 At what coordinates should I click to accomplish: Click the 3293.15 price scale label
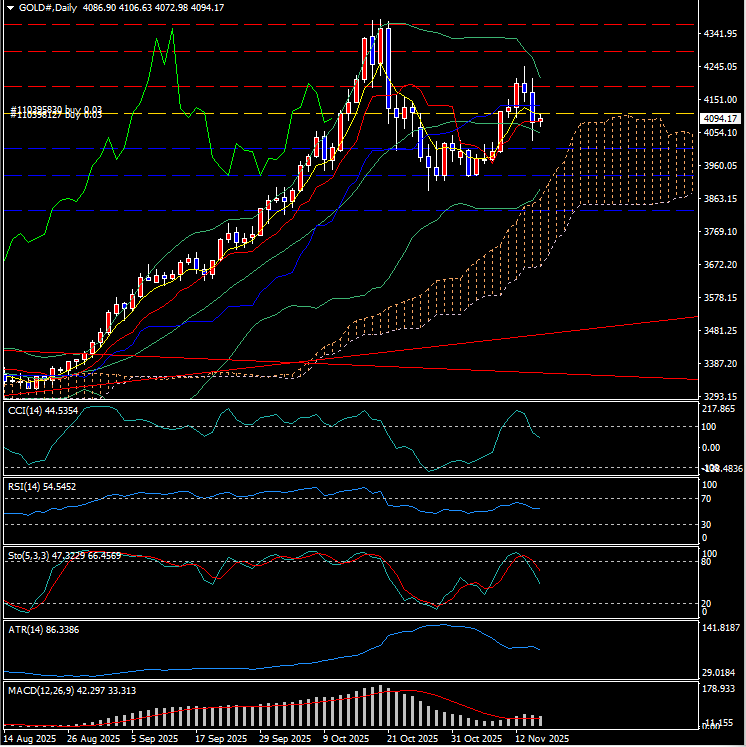pyautogui.click(x=720, y=396)
